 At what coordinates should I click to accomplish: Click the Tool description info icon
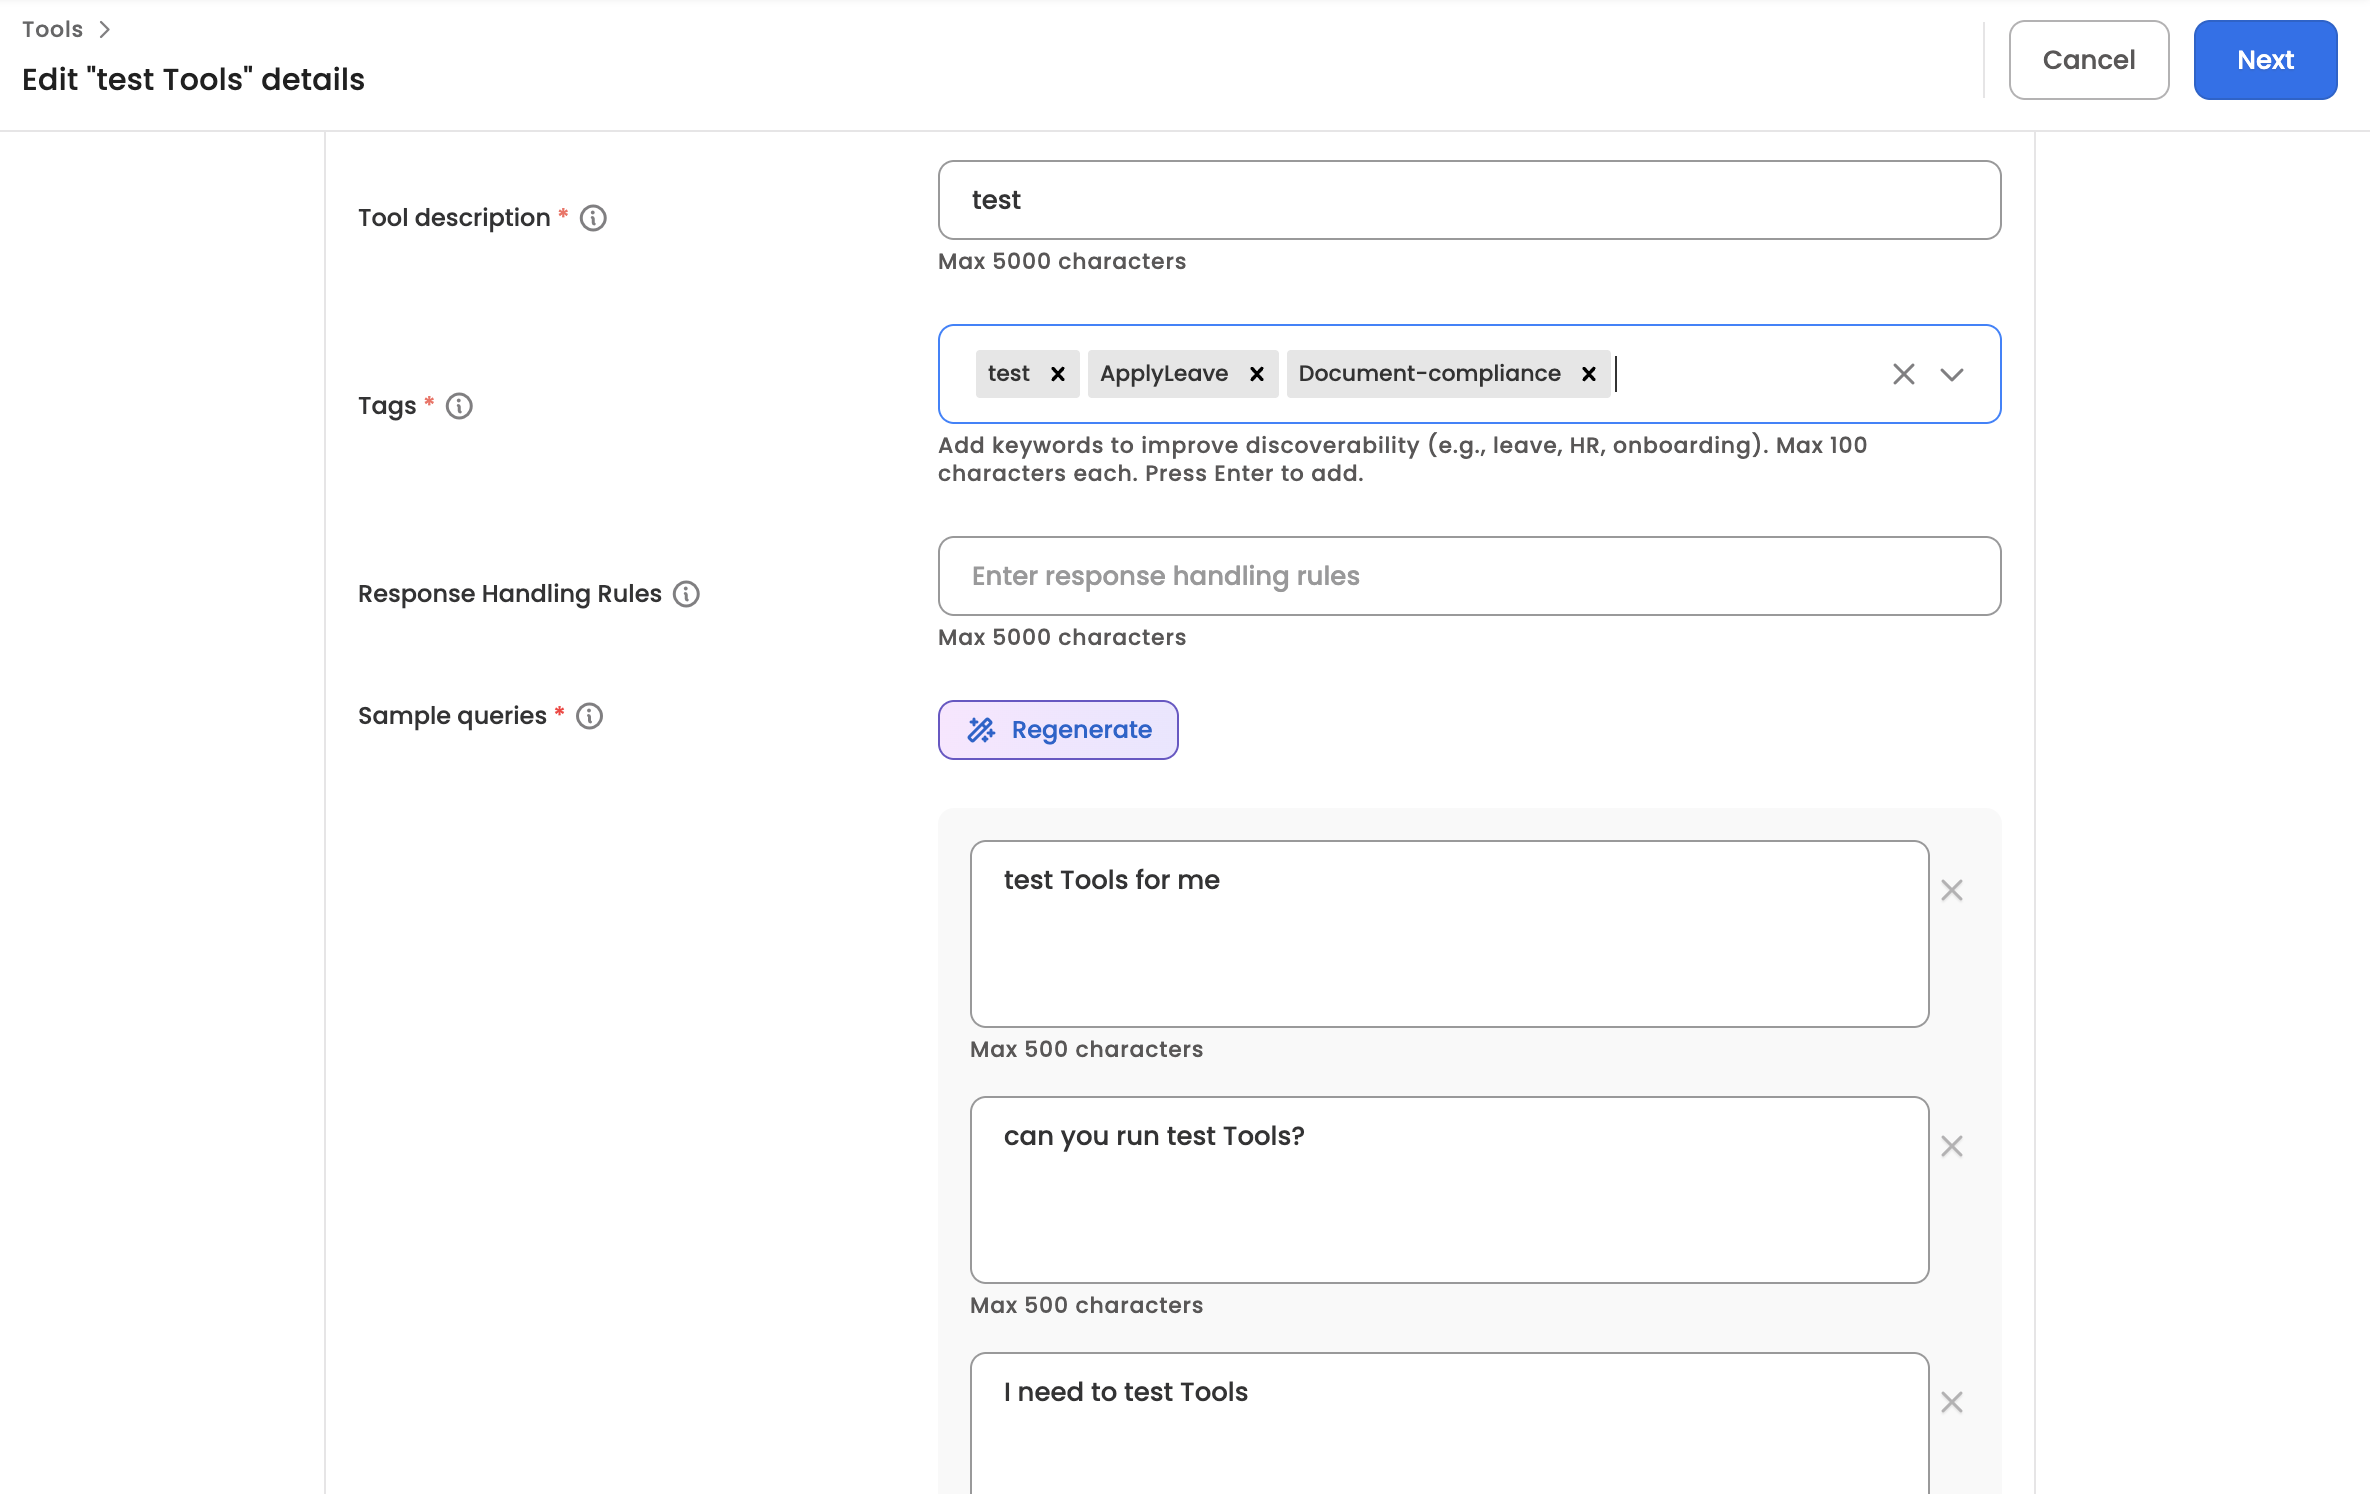pos(593,218)
